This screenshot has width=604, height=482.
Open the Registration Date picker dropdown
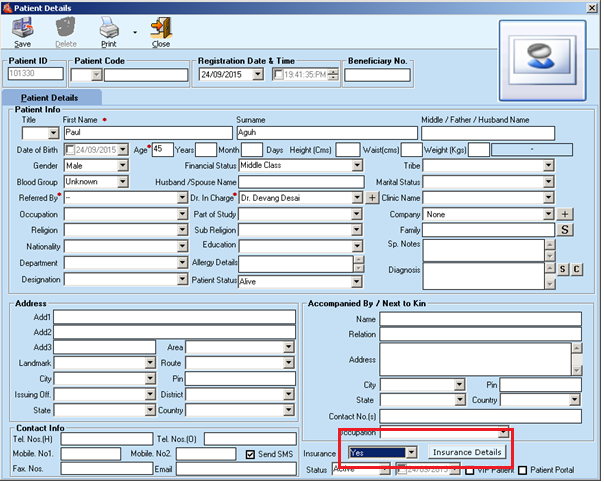(258, 74)
